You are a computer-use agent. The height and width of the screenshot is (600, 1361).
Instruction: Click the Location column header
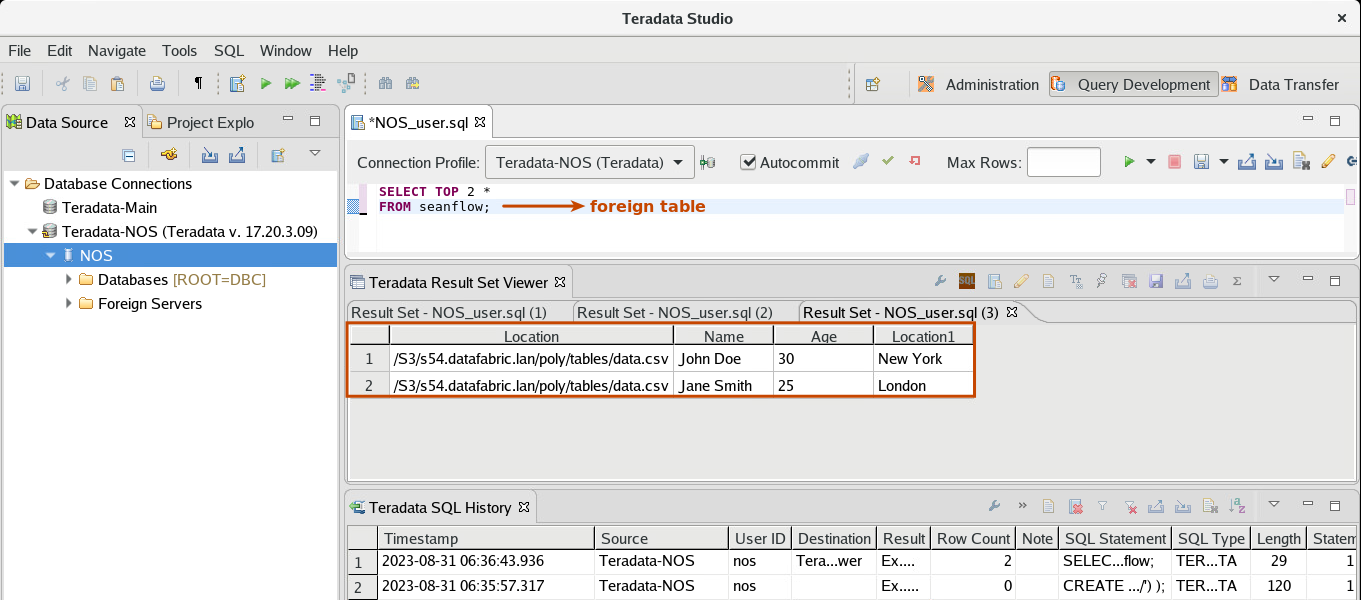pyautogui.click(x=531, y=336)
